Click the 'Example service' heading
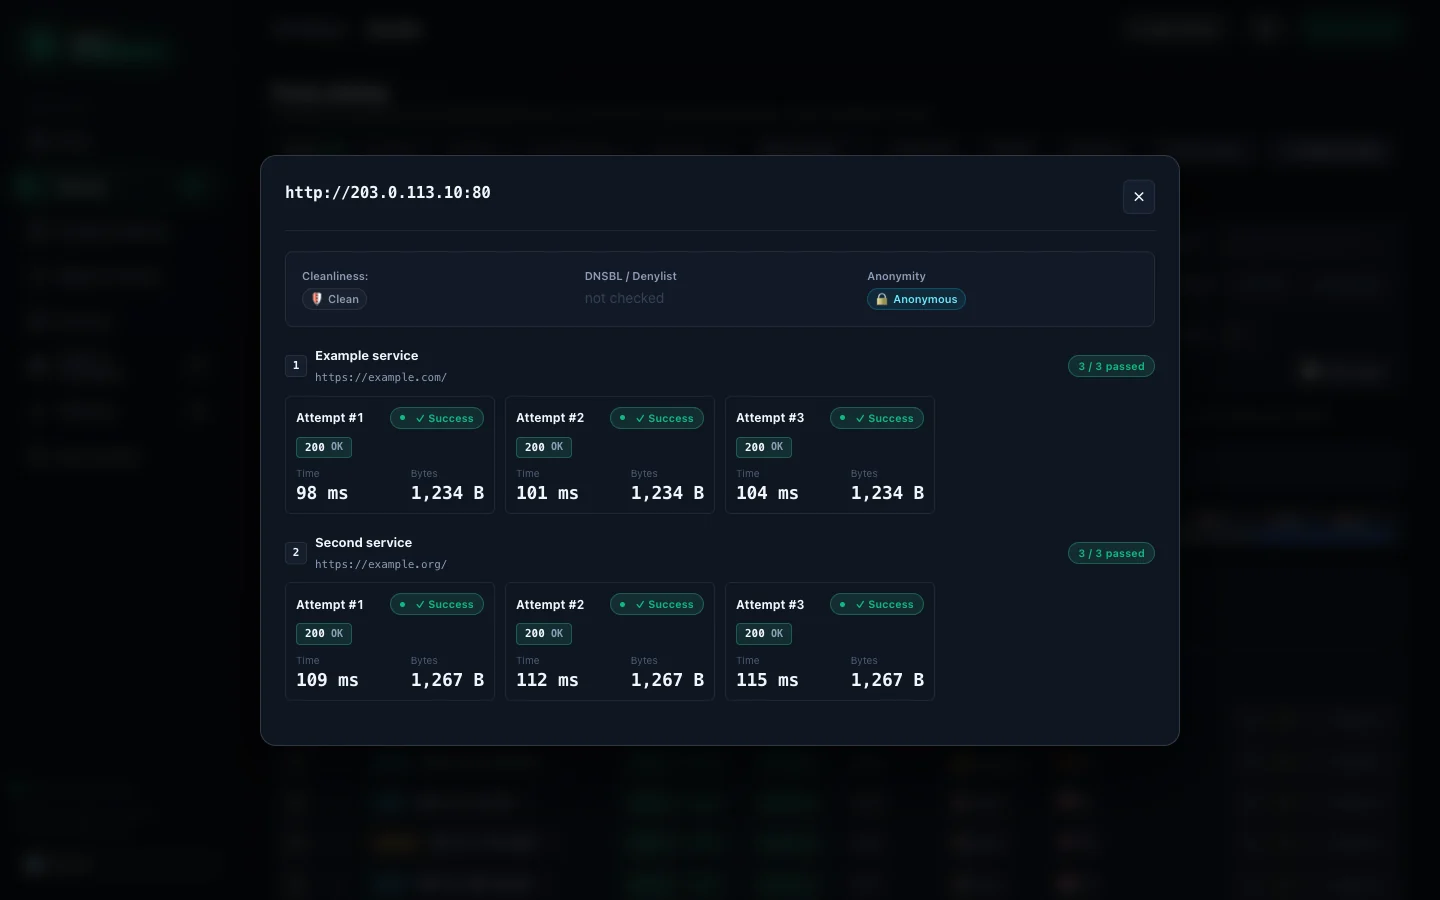This screenshot has width=1440, height=900. 367,356
